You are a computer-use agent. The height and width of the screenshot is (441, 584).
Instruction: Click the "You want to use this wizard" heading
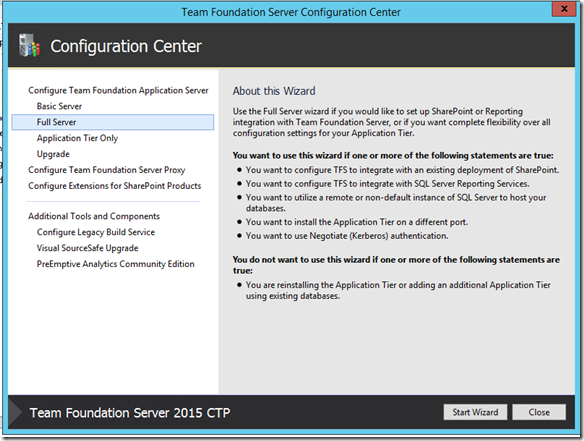pos(393,155)
